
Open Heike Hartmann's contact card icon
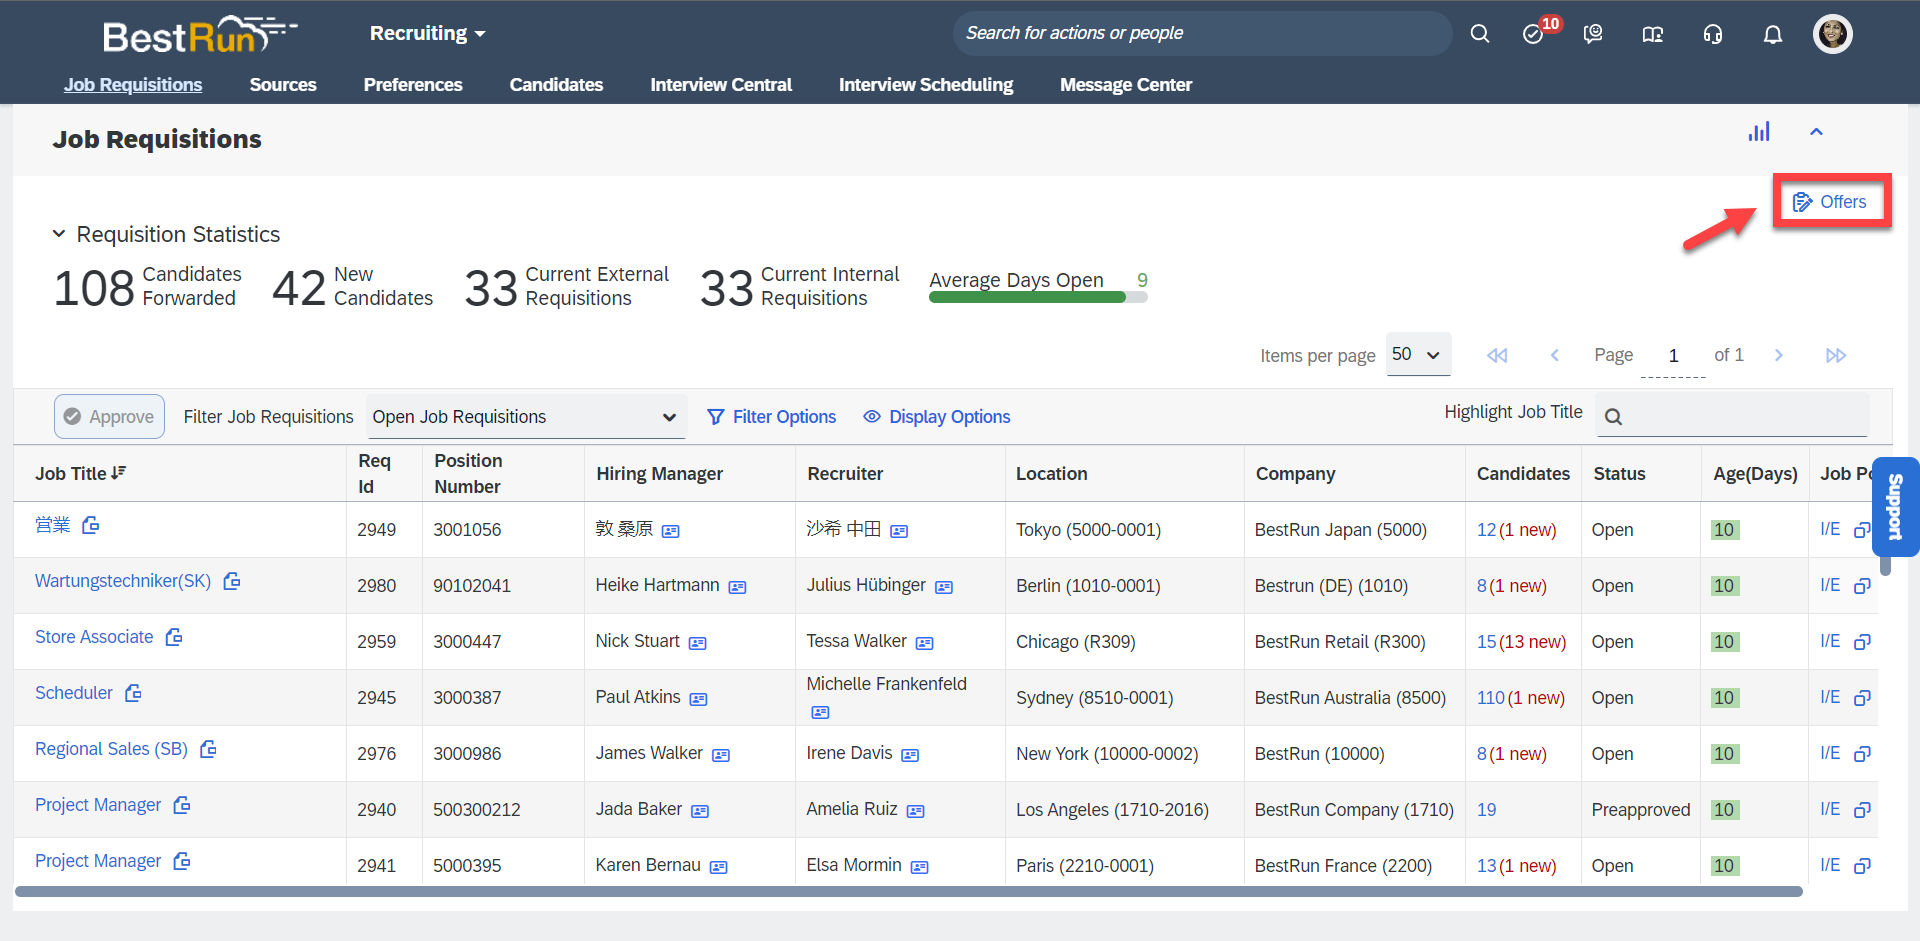coord(738,587)
